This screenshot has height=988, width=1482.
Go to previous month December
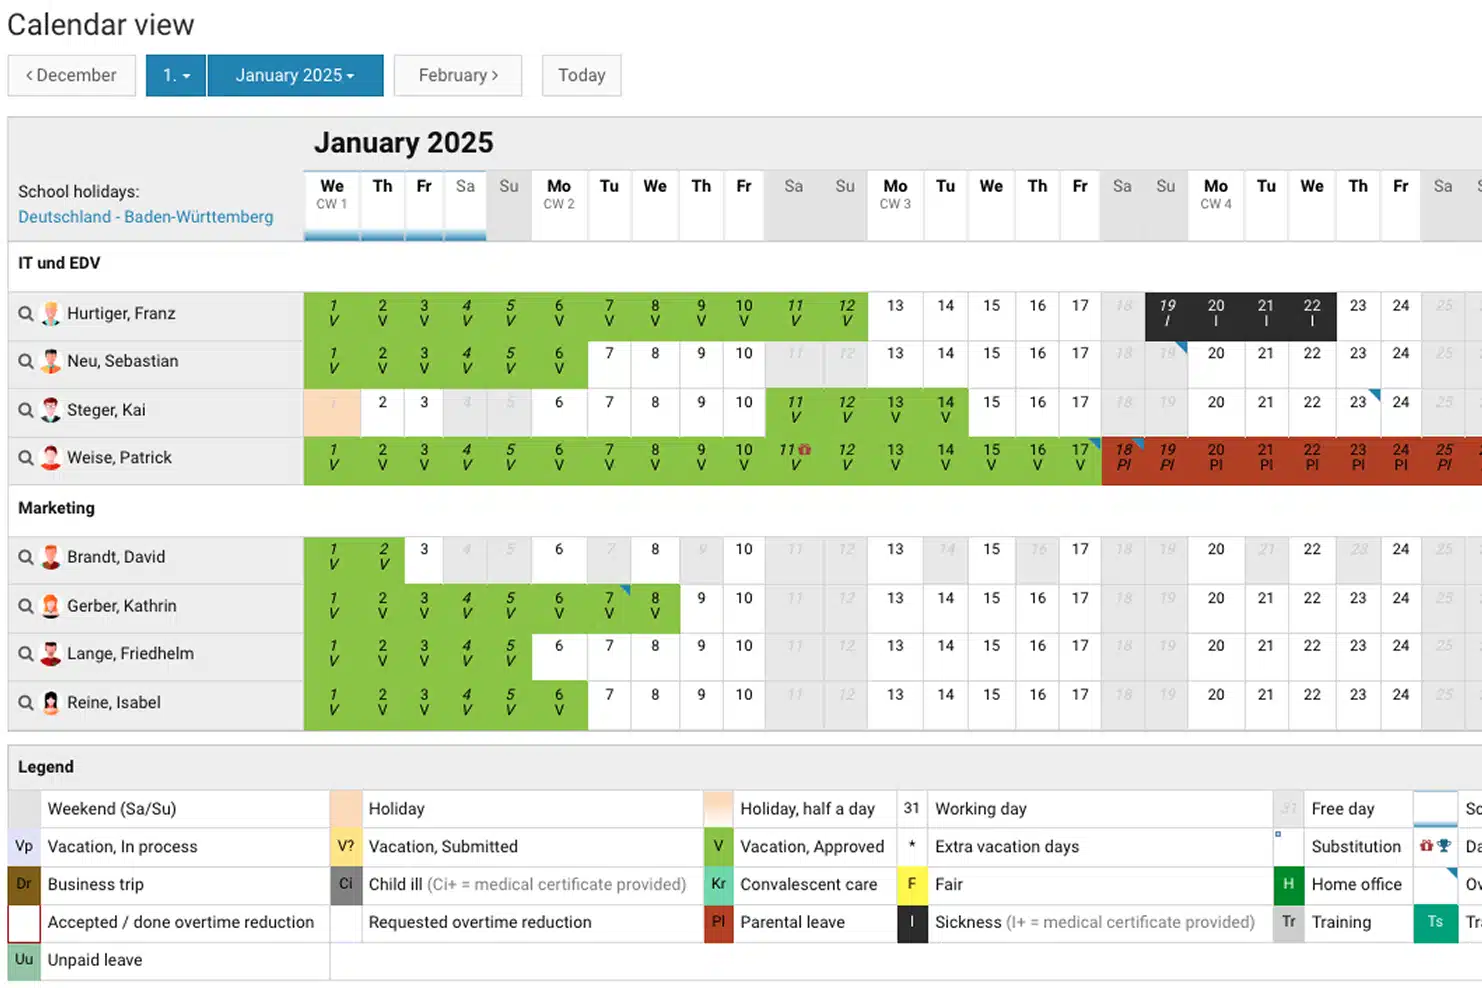[x=72, y=75]
